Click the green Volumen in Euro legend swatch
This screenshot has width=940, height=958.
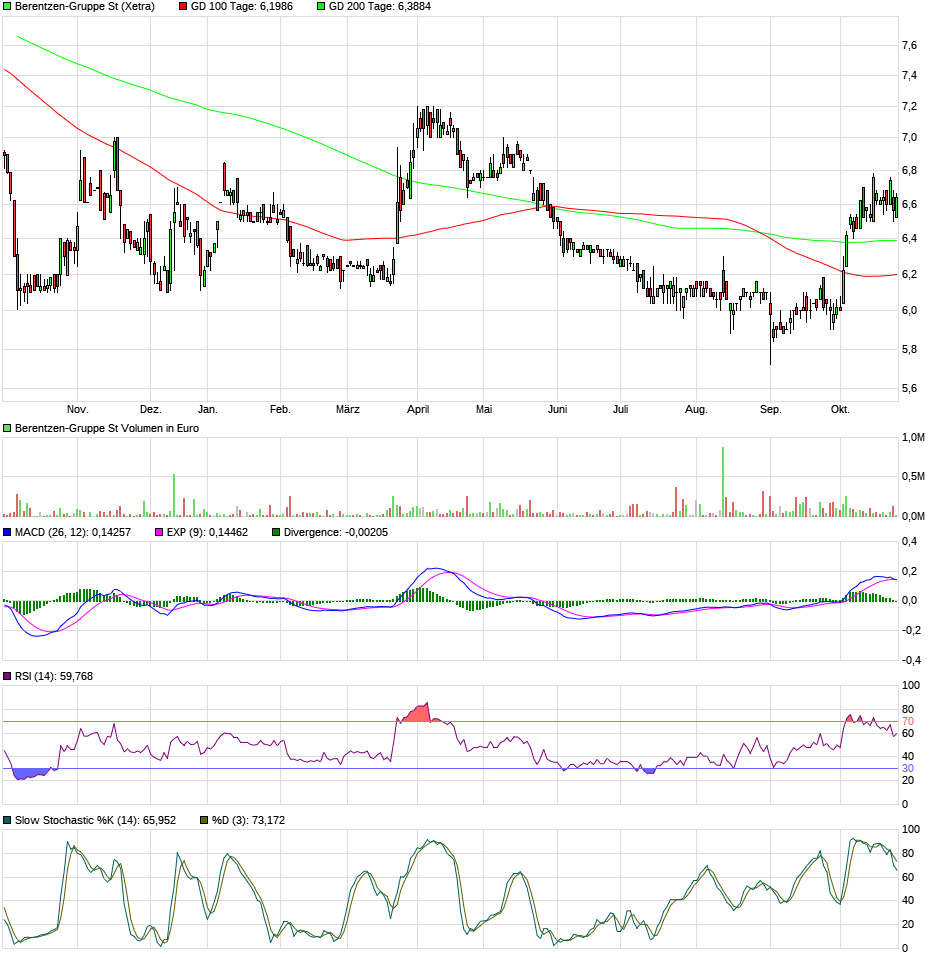7,428
